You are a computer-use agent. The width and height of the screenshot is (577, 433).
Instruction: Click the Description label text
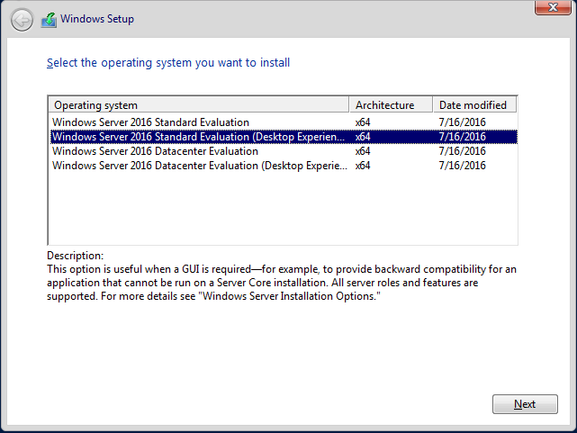point(75,255)
